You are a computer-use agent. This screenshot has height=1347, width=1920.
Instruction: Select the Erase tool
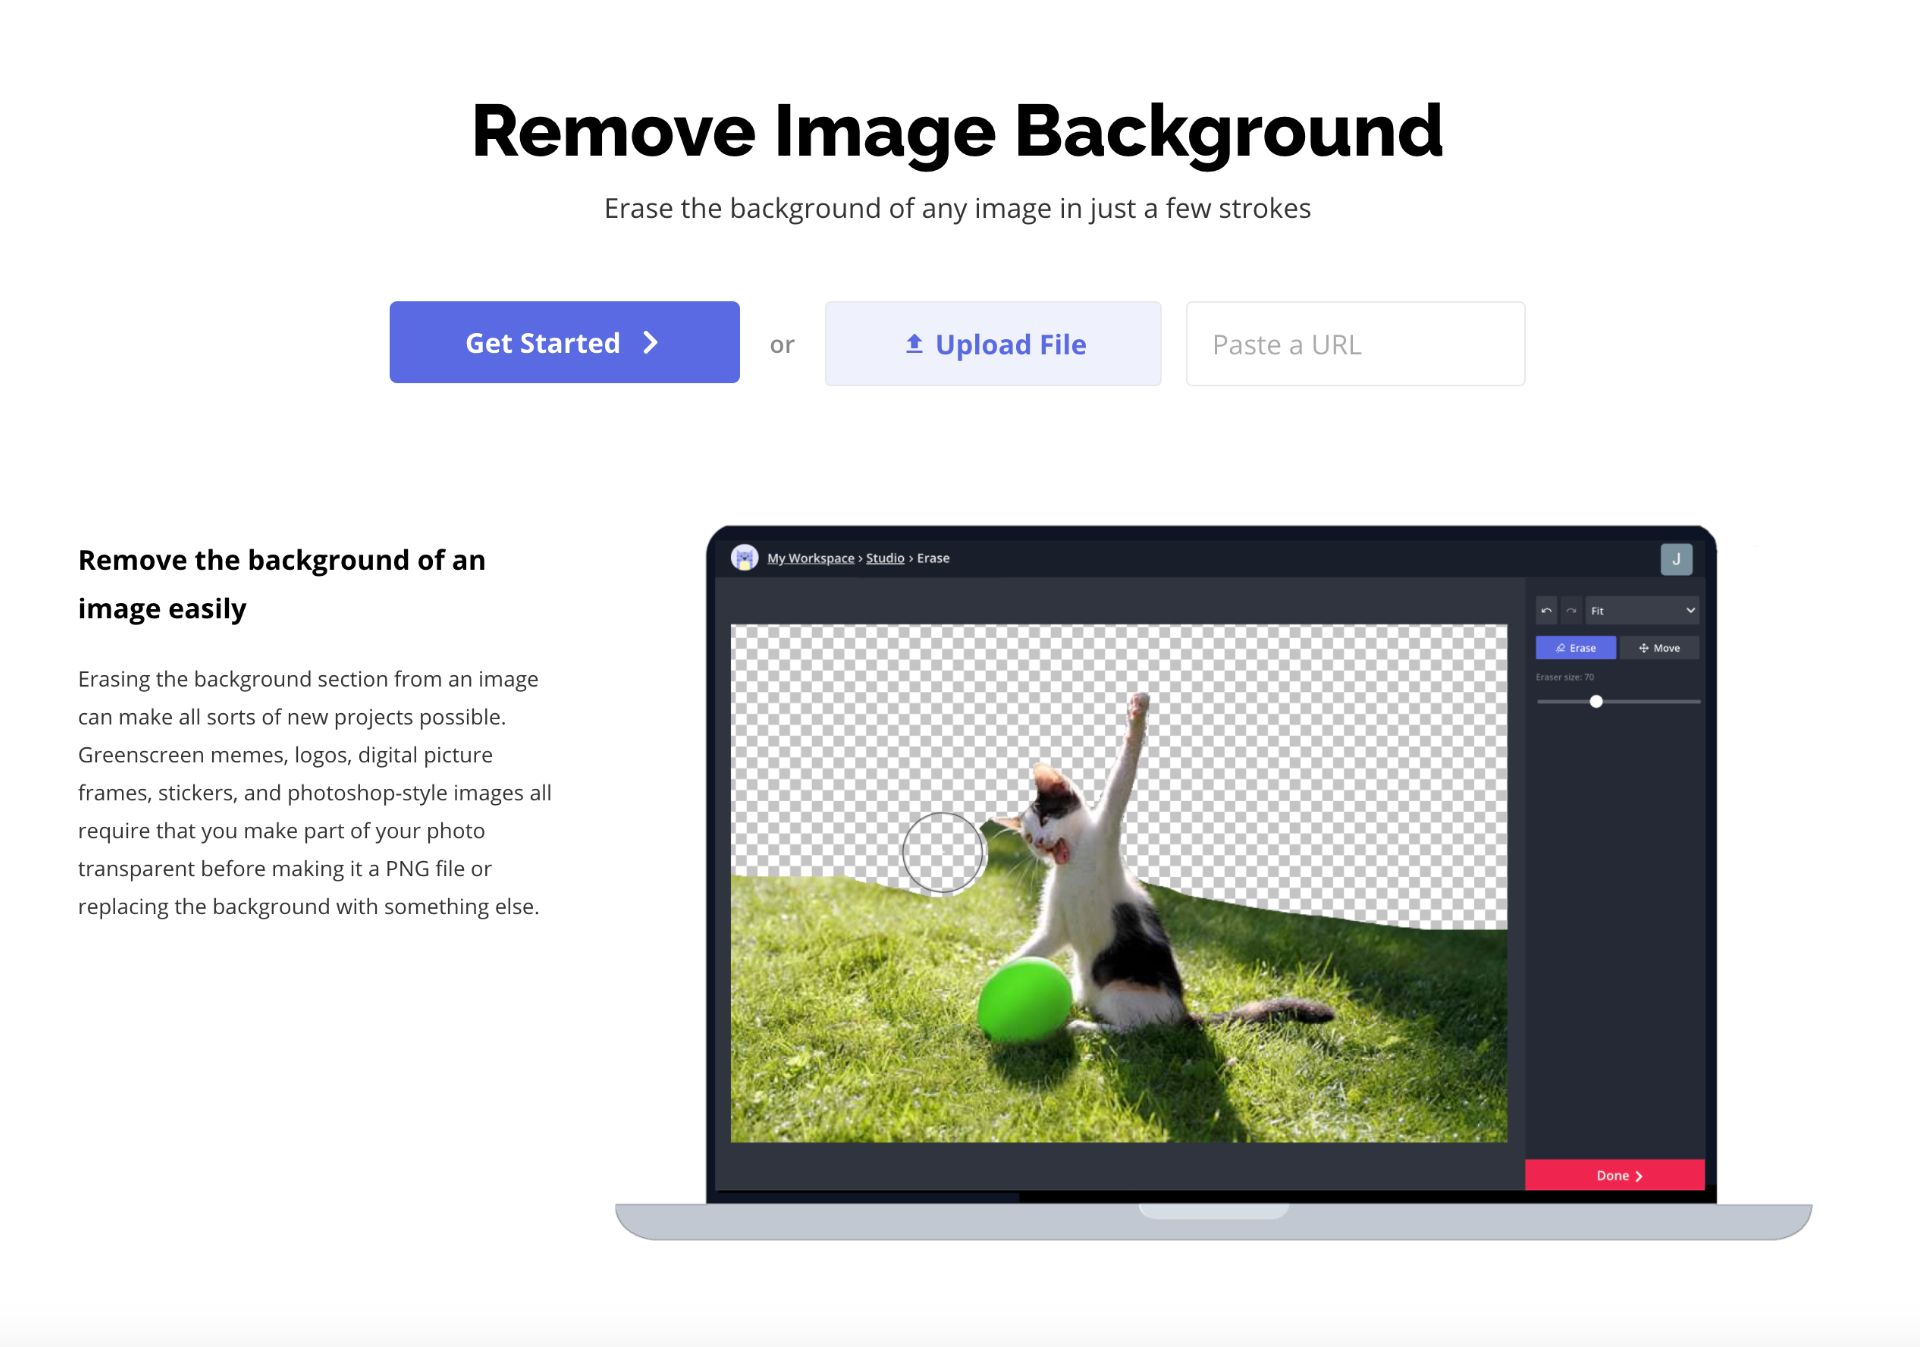pyautogui.click(x=1575, y=648)
